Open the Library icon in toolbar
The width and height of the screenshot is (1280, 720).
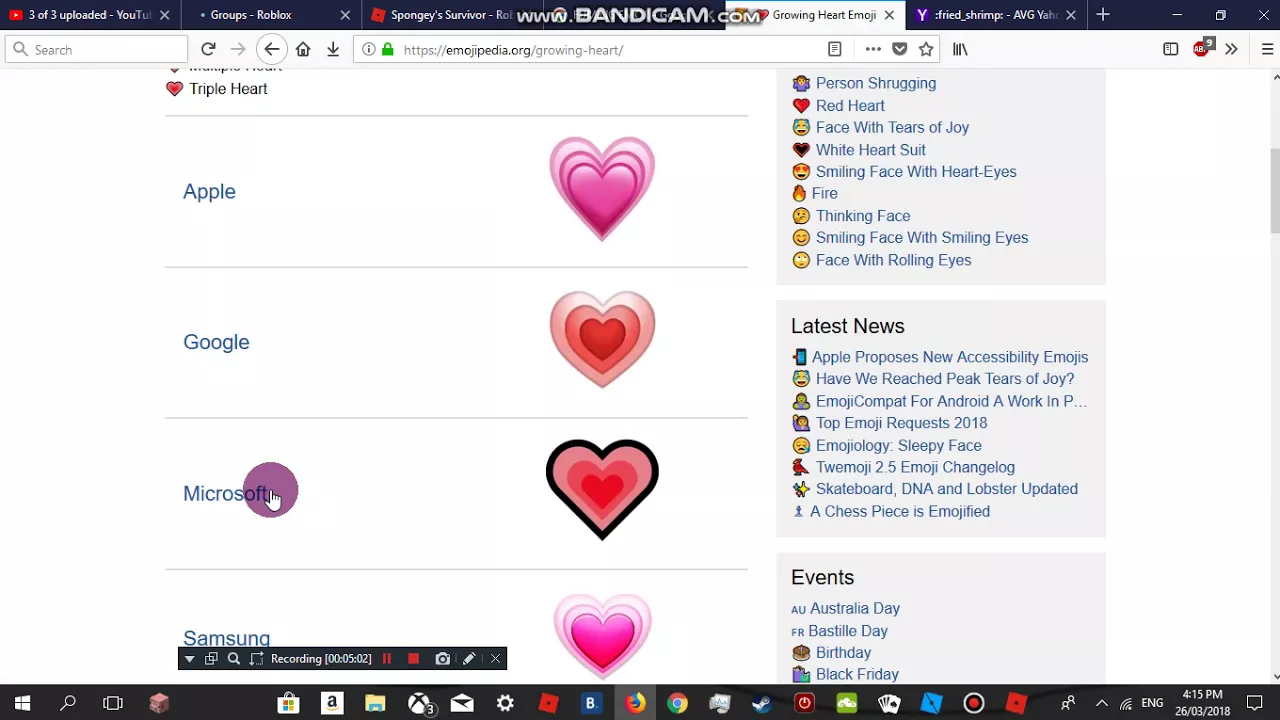[x=960, y=49]
